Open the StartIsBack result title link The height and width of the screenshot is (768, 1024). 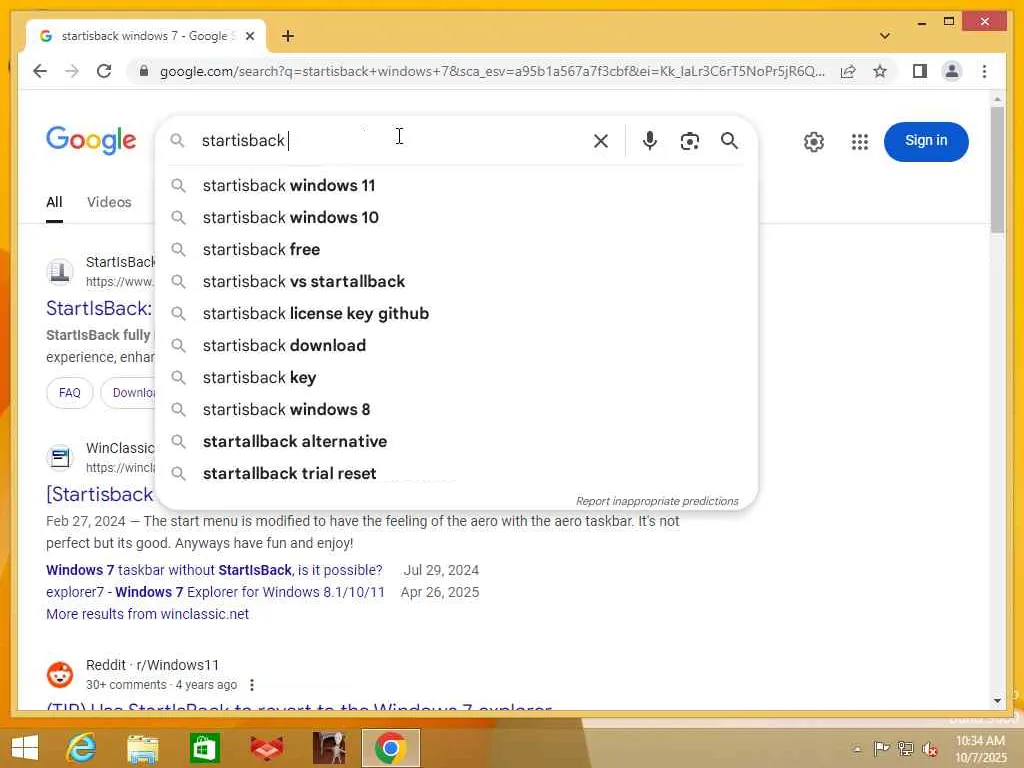(99, 308)
